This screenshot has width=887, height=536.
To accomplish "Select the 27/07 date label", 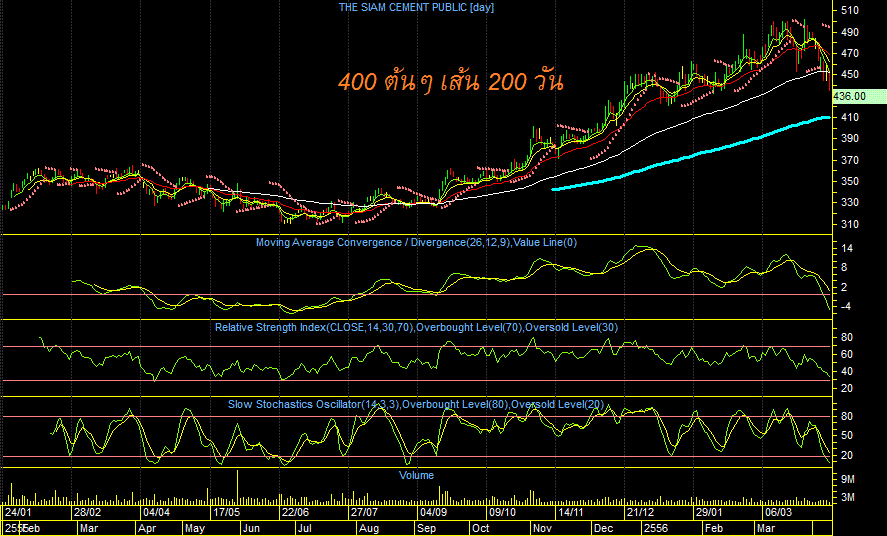I will point(364,512).
